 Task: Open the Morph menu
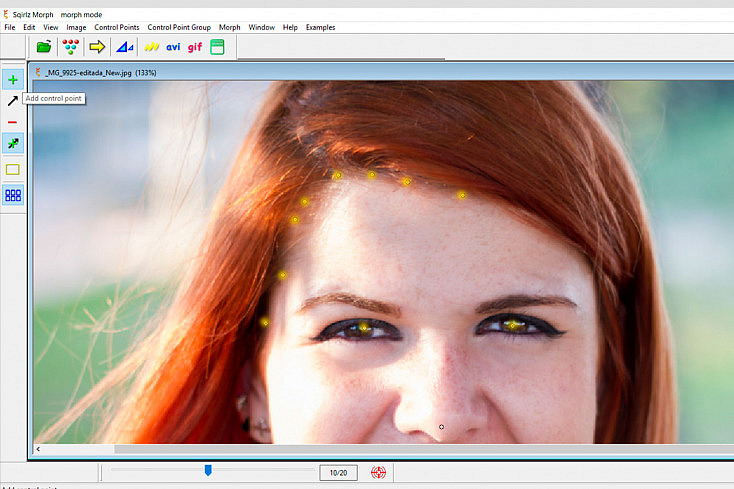click(229, 27)
